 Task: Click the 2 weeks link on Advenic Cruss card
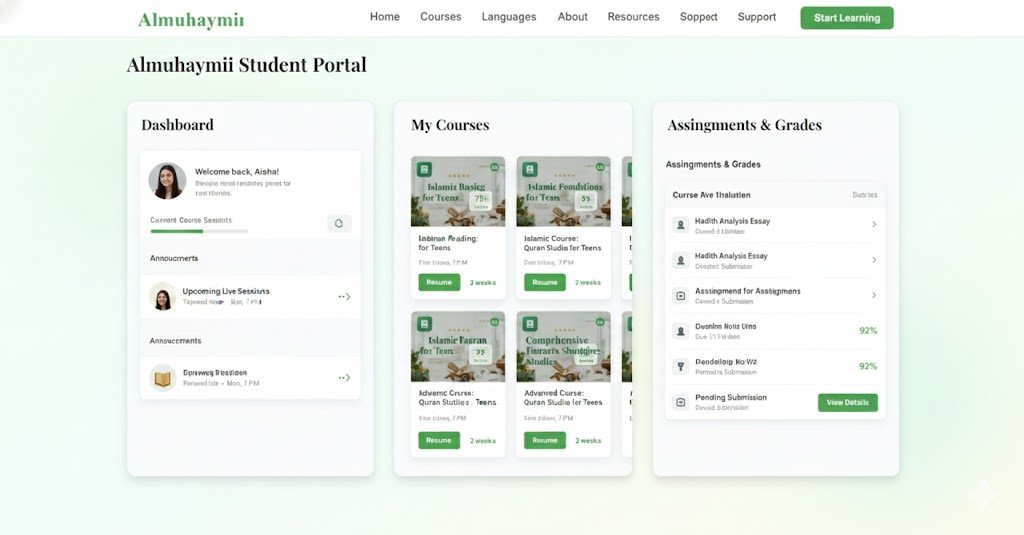483,441
